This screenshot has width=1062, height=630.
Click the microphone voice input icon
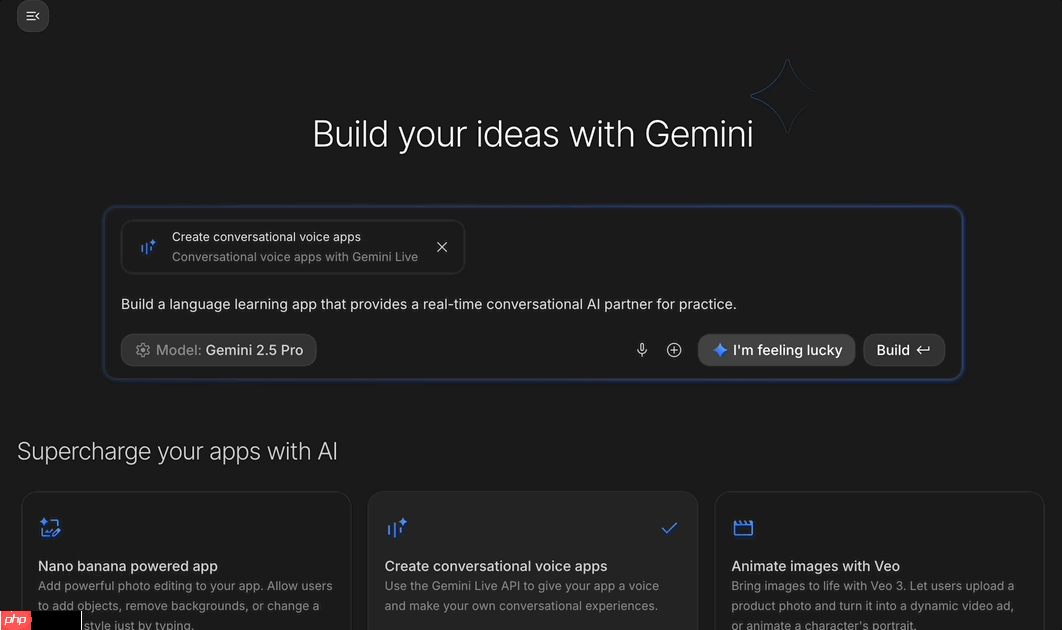[642, 350]
